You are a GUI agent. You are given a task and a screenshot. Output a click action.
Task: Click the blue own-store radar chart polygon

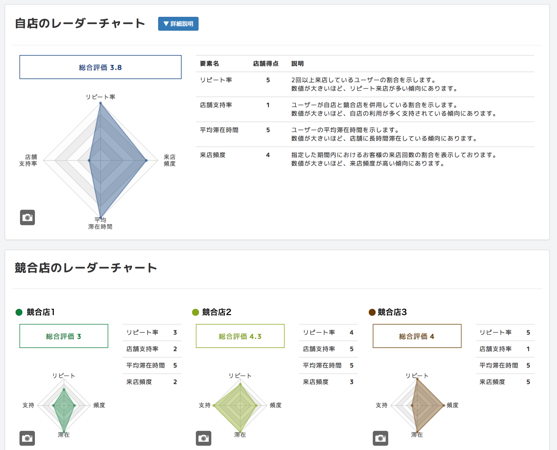[x=114, y=160]
